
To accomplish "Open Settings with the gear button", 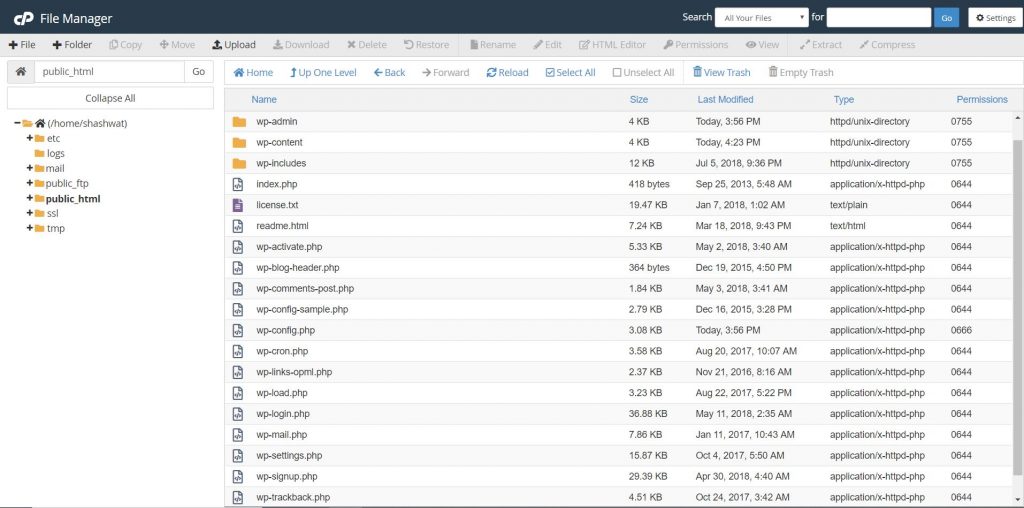I will [x=995, y=18].
